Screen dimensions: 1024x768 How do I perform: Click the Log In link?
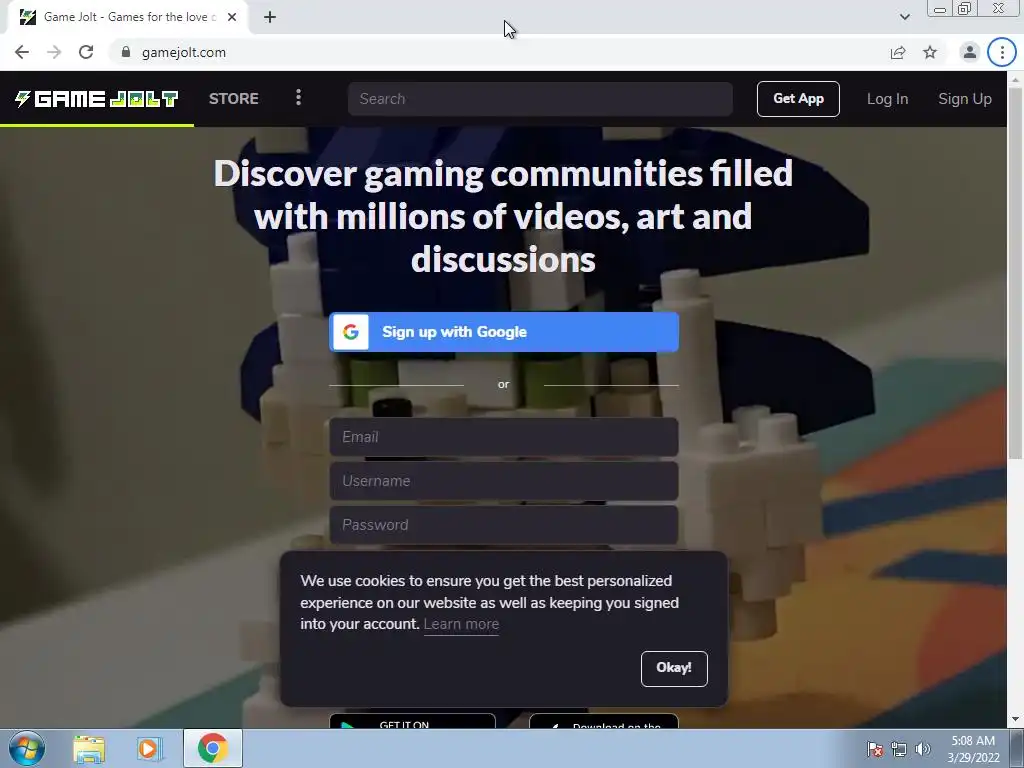pyautogui.click(x=888, y=99)
